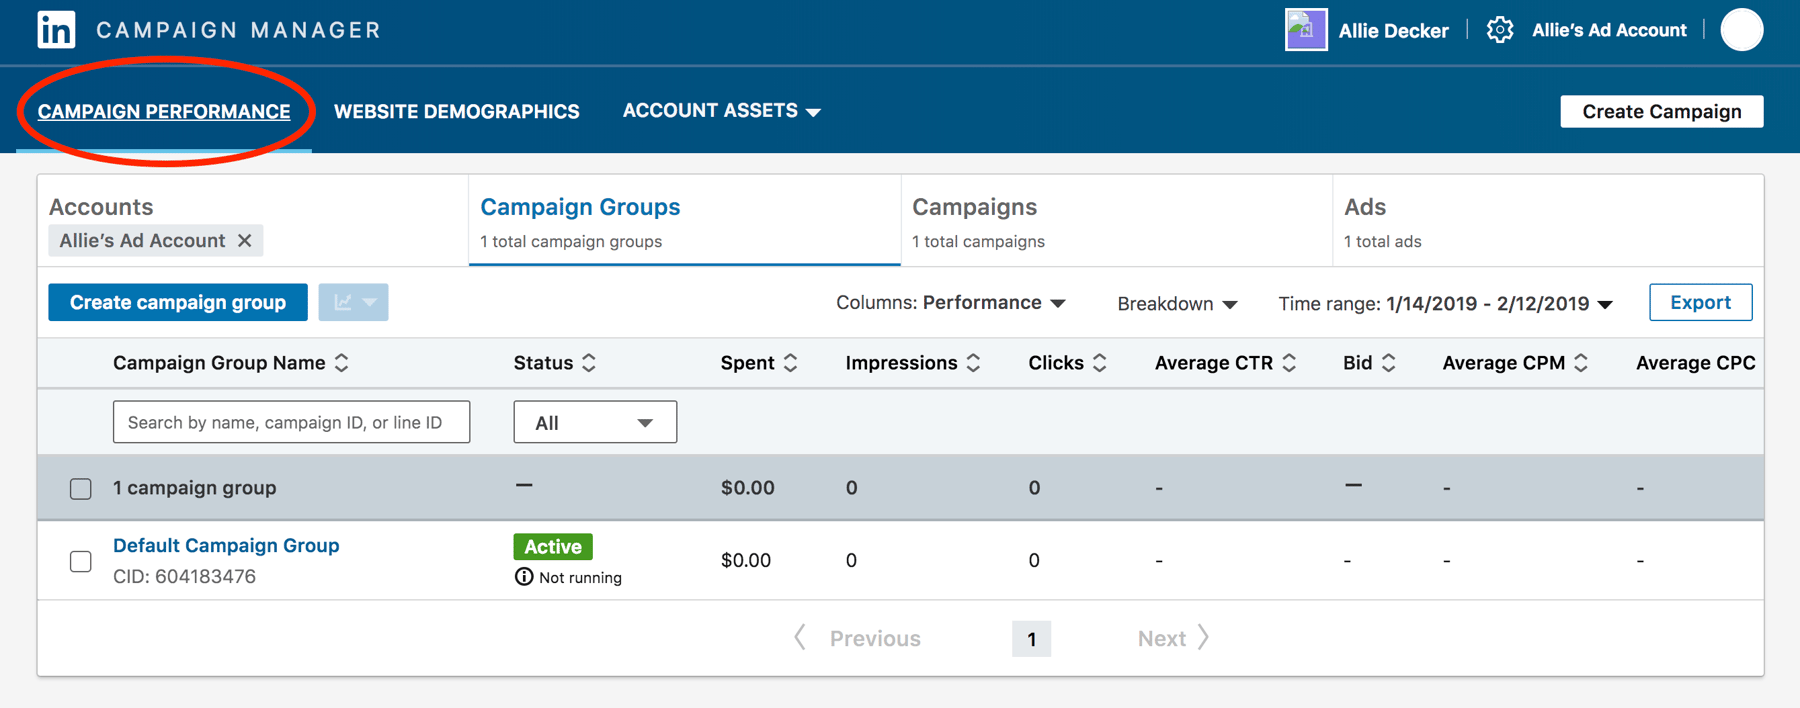Sort by Clicks column arrows
This screenshot has height=708, width=1800.
tap(1100, 363)
